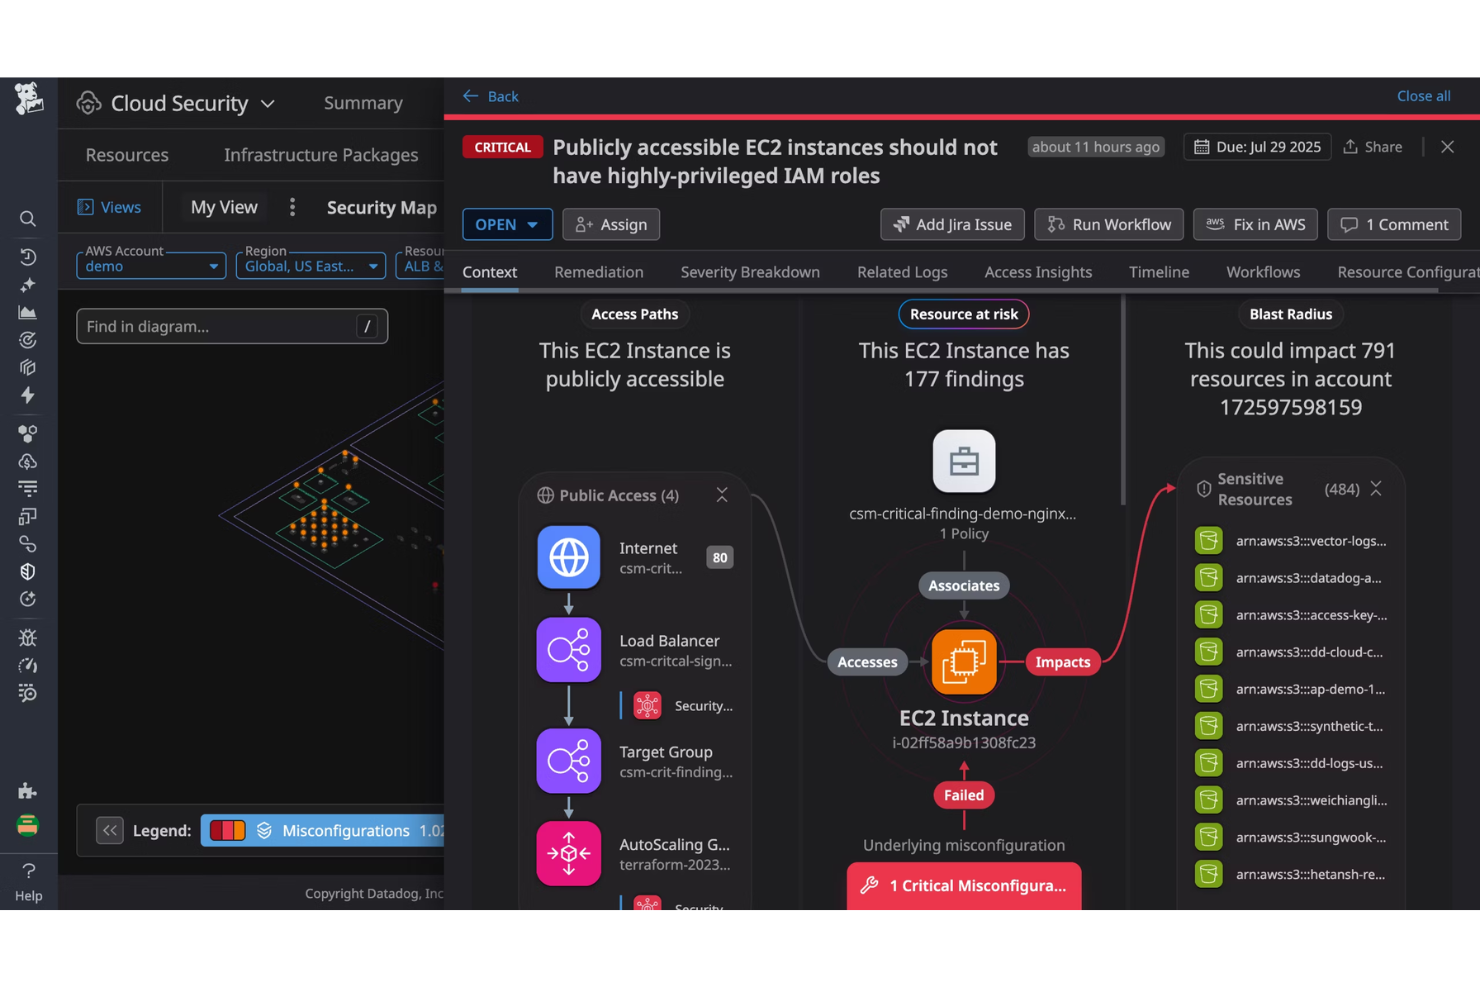This screenshot has height=987, width=1480.
Task: Open the OPEN status dropdown
Action: click(507, 224)
